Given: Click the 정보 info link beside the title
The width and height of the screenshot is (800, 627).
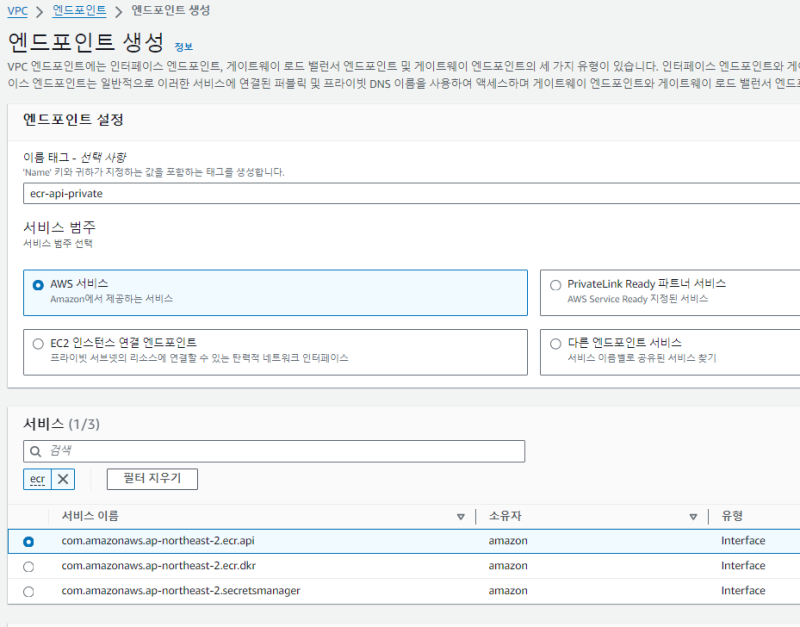Looking at the screenshot, I should 183,47.
